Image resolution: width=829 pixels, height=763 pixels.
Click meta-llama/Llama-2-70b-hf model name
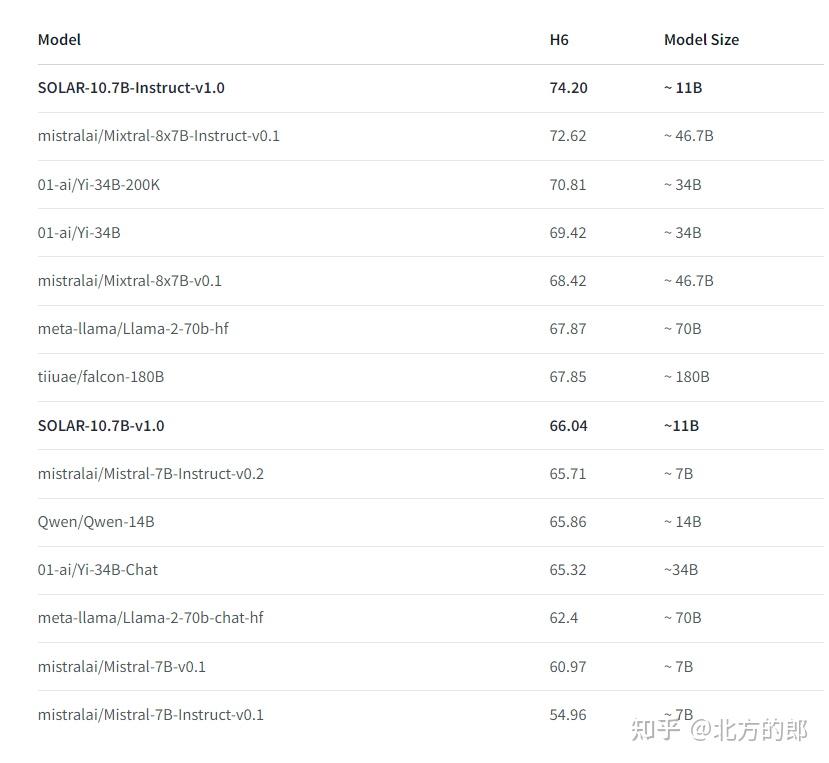coord(133,329)
